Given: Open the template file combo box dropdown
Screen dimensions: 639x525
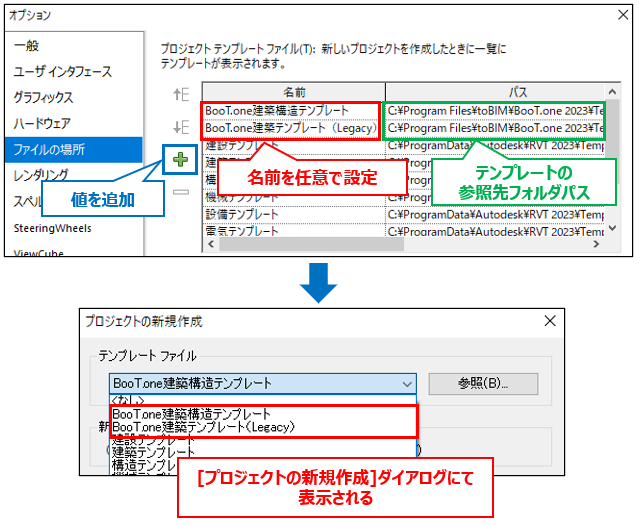Looking at the screenshot, I should click(407, 384).
